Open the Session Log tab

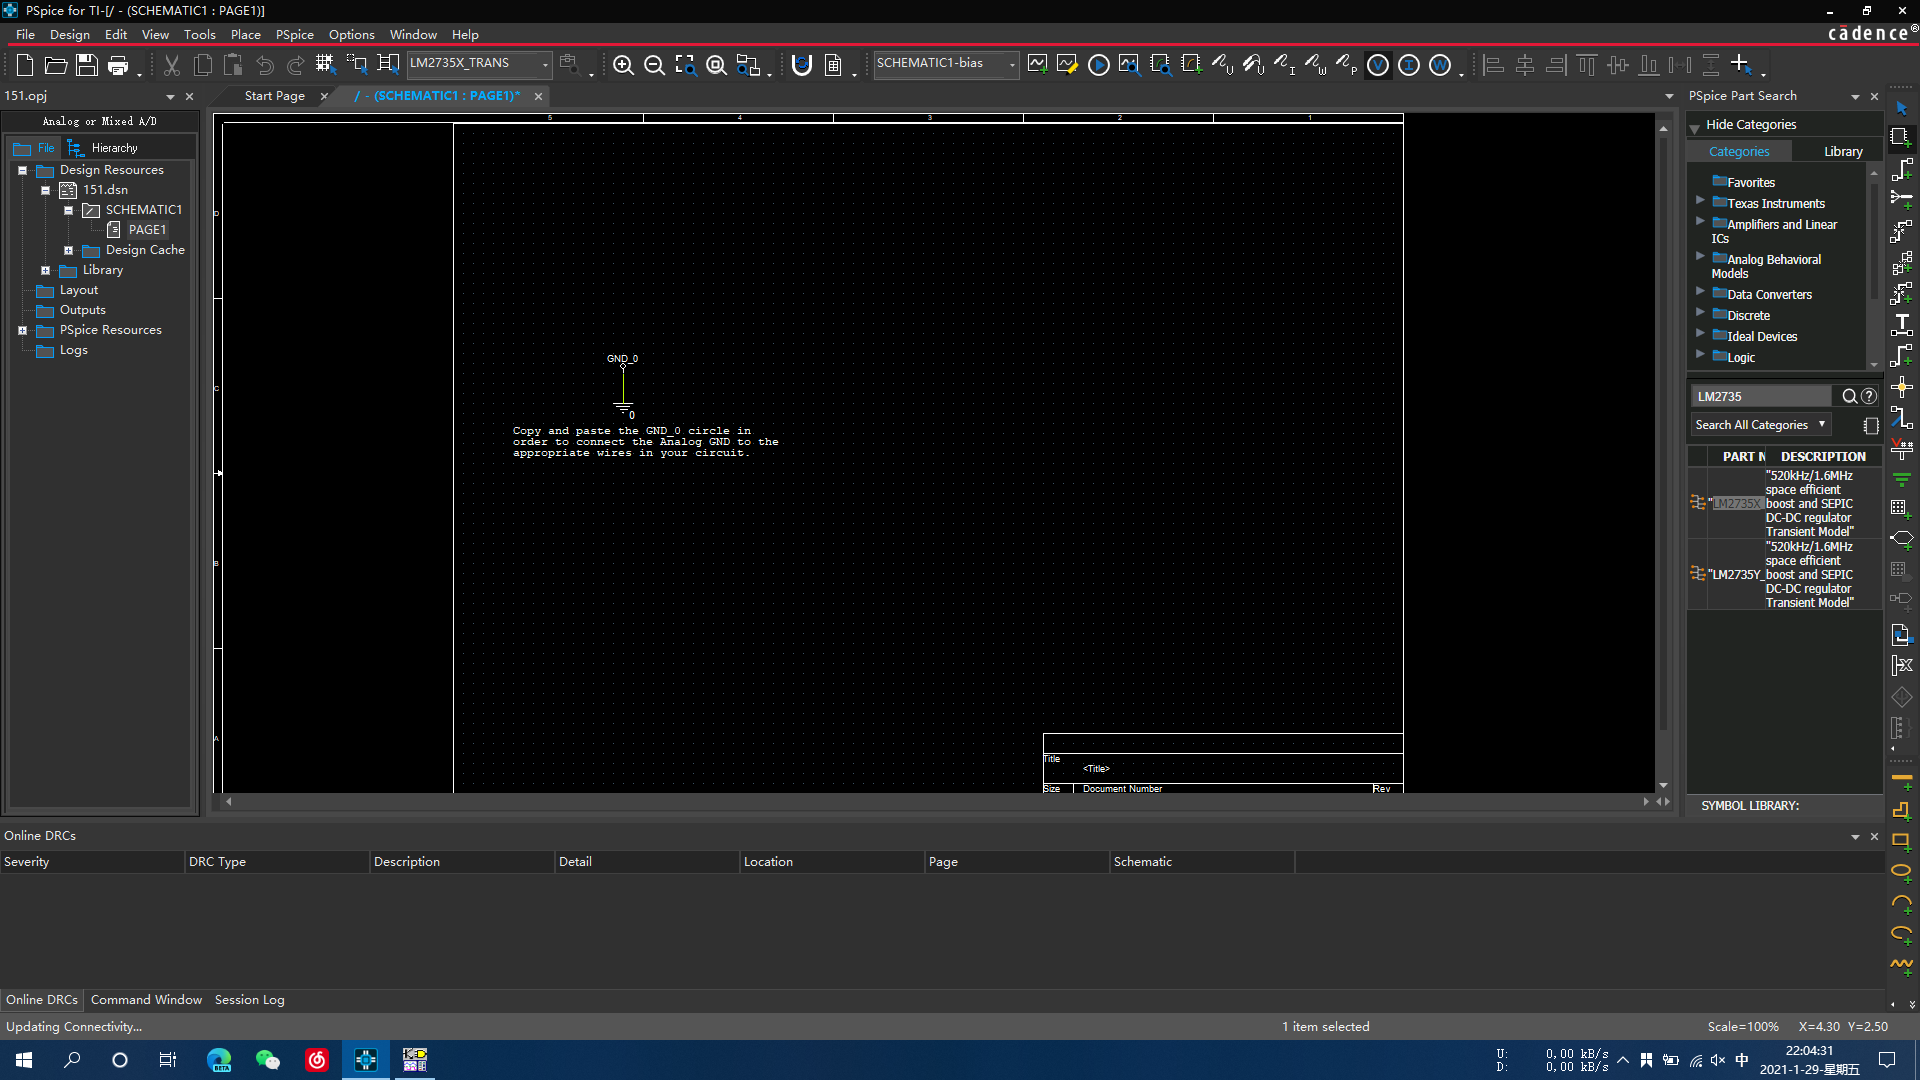pyautogui.click(x=249, y=999)
